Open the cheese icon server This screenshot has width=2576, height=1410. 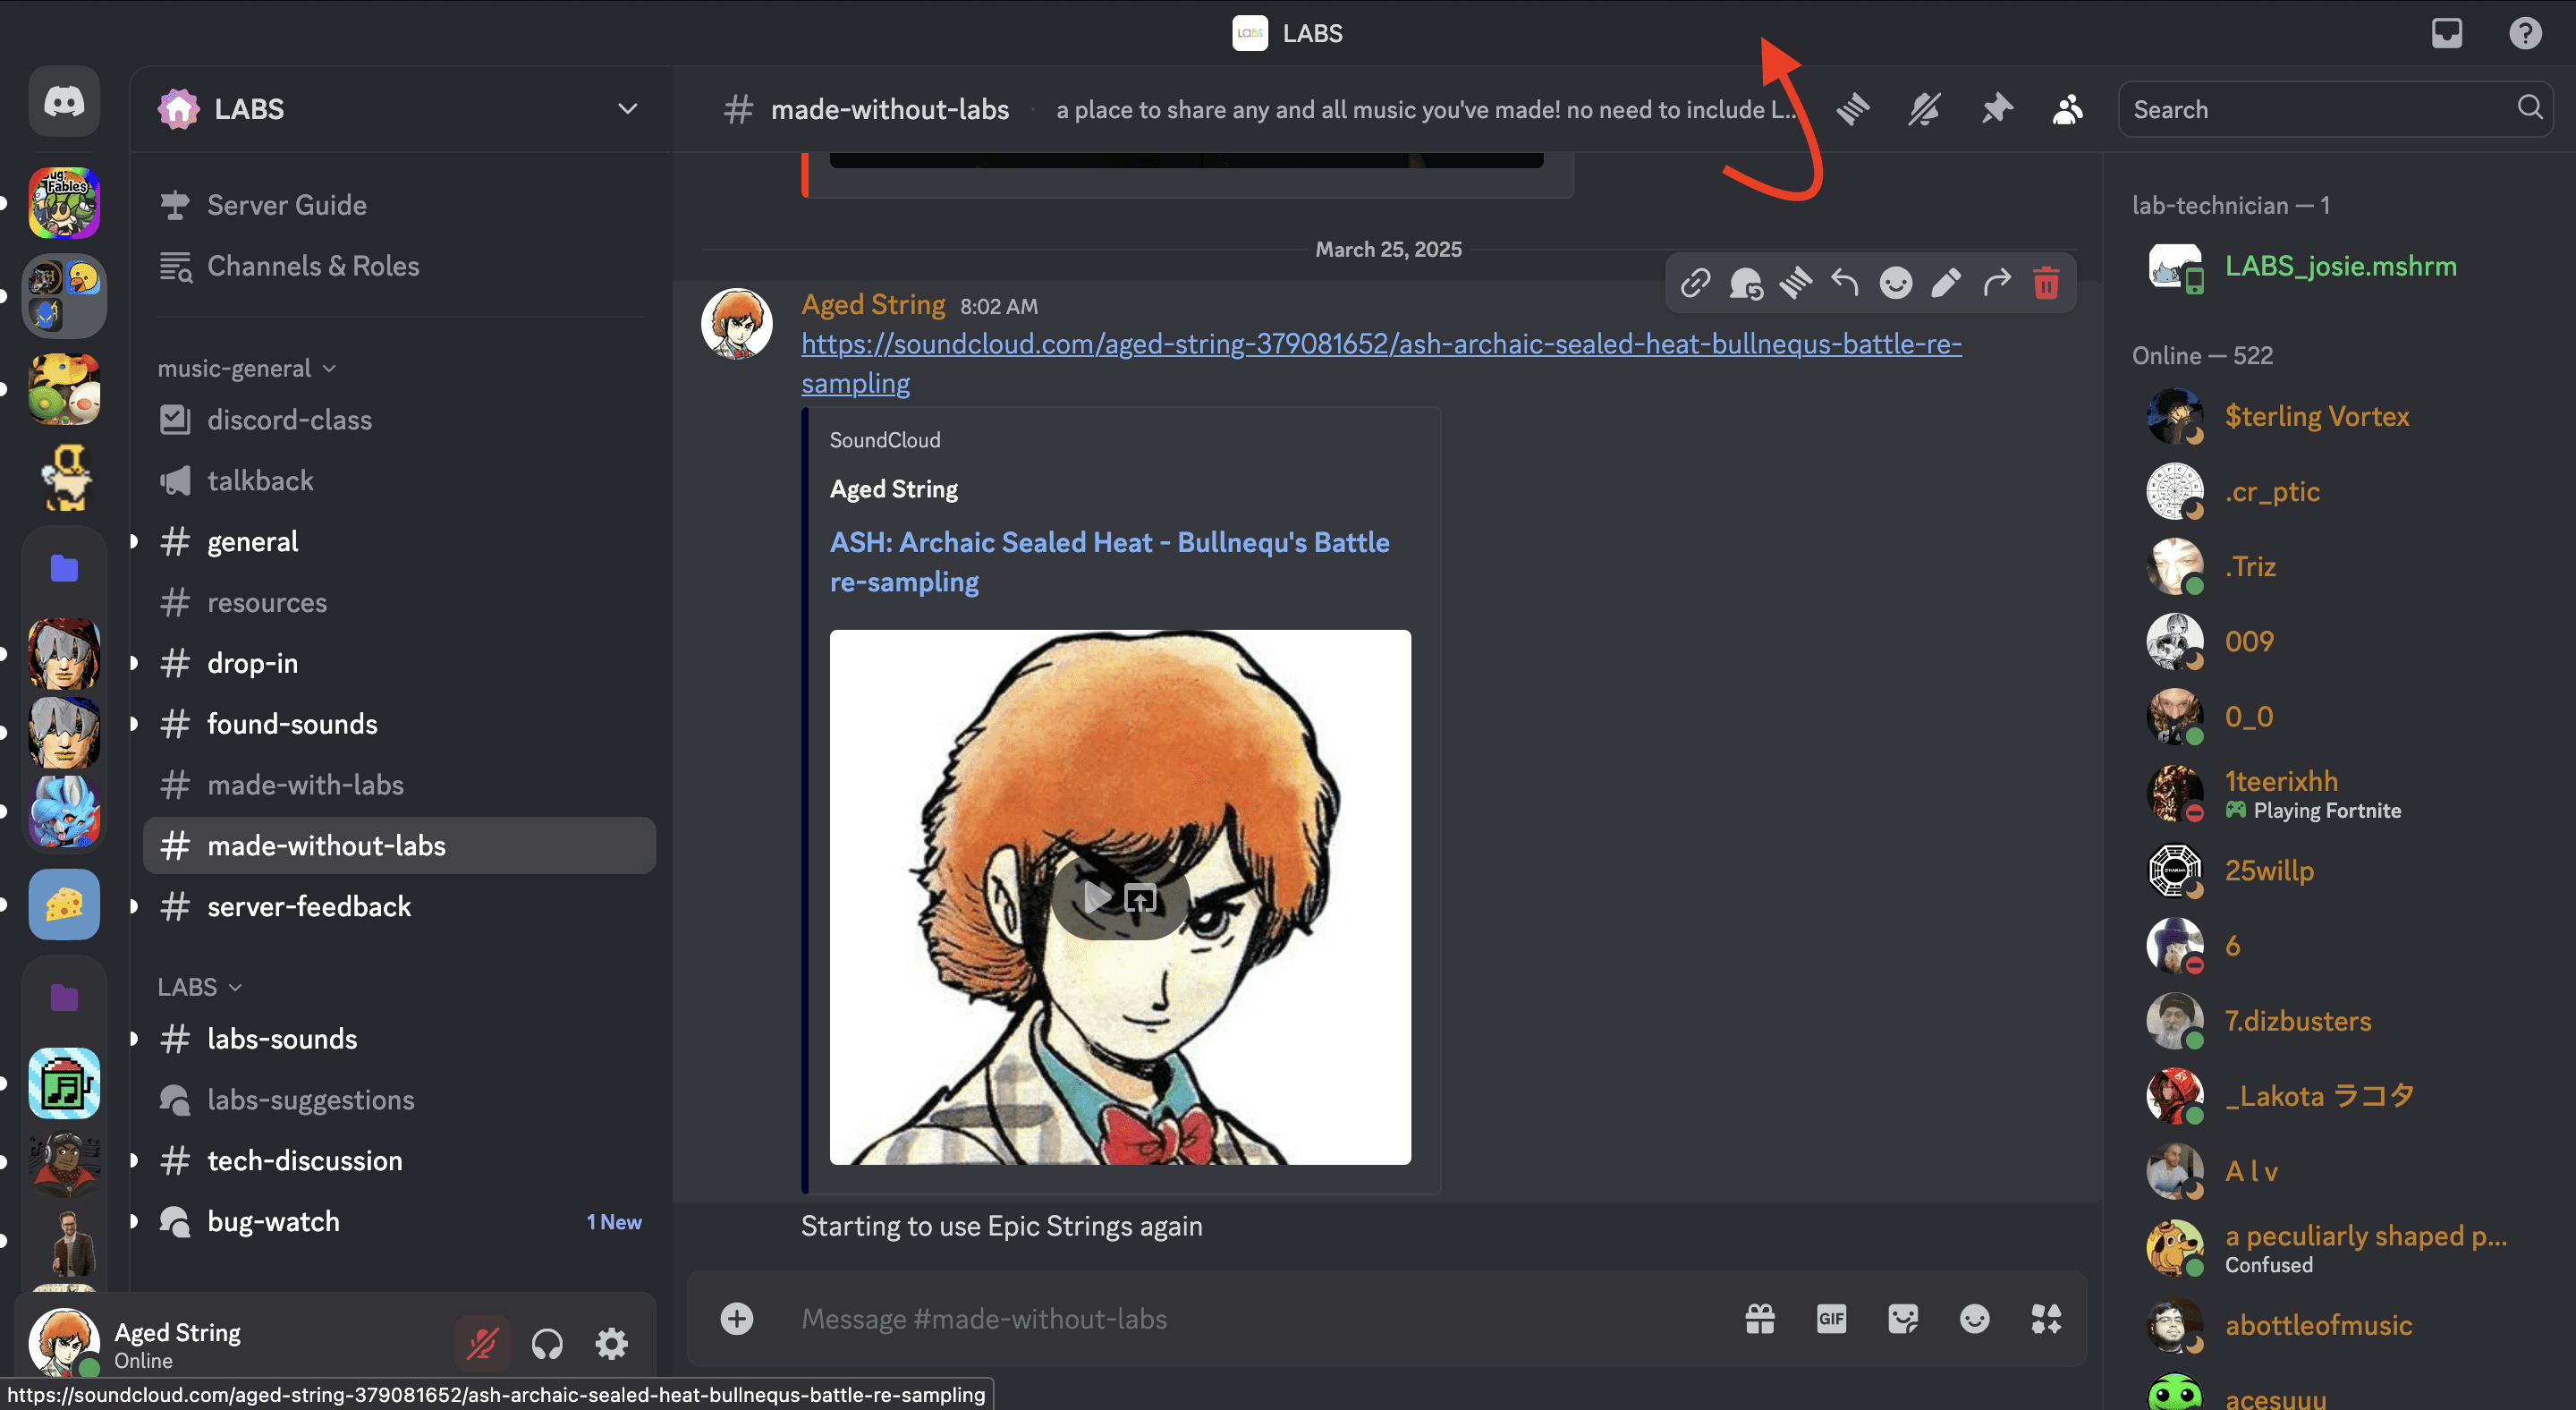click(x=64, y=905)
